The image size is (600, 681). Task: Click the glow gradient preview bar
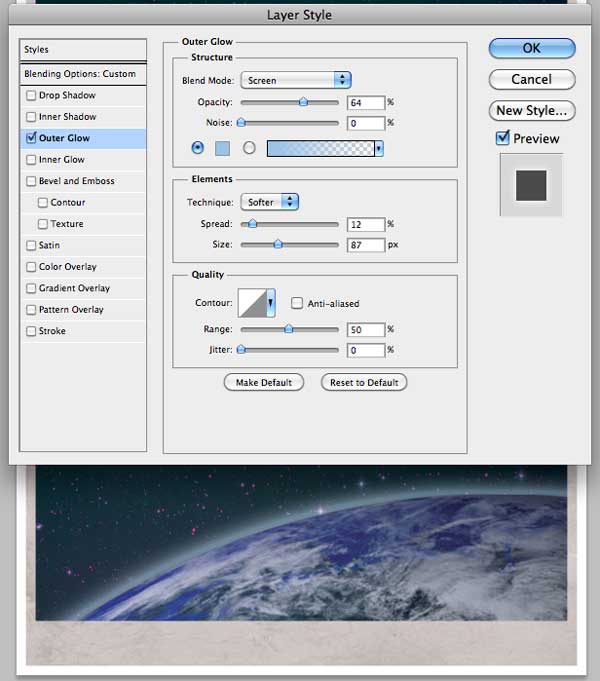[x=321, y=149]
